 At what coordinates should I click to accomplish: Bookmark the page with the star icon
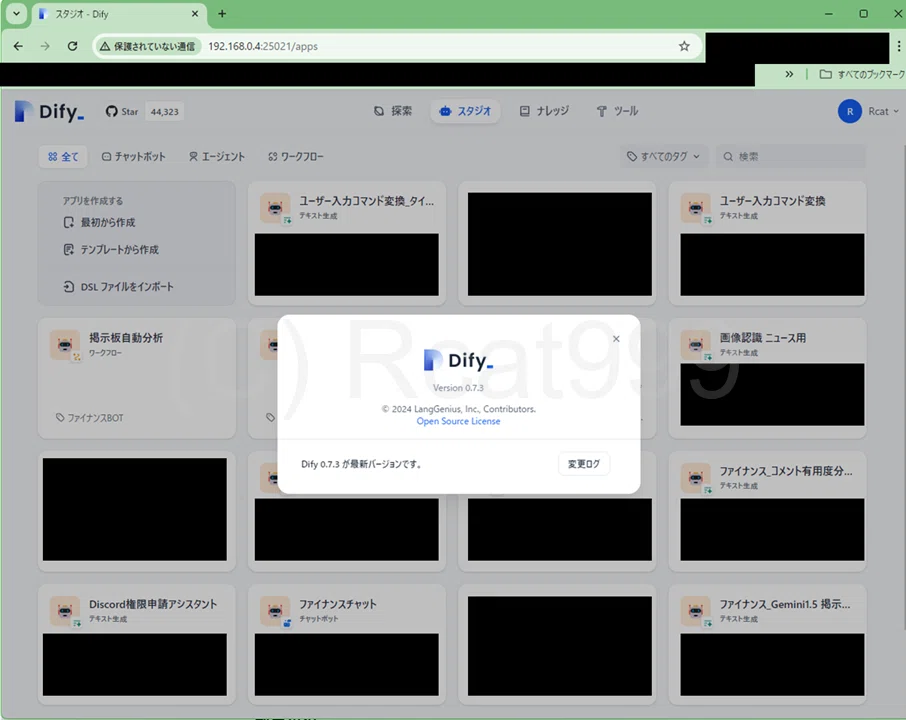(x=684, y=46)
